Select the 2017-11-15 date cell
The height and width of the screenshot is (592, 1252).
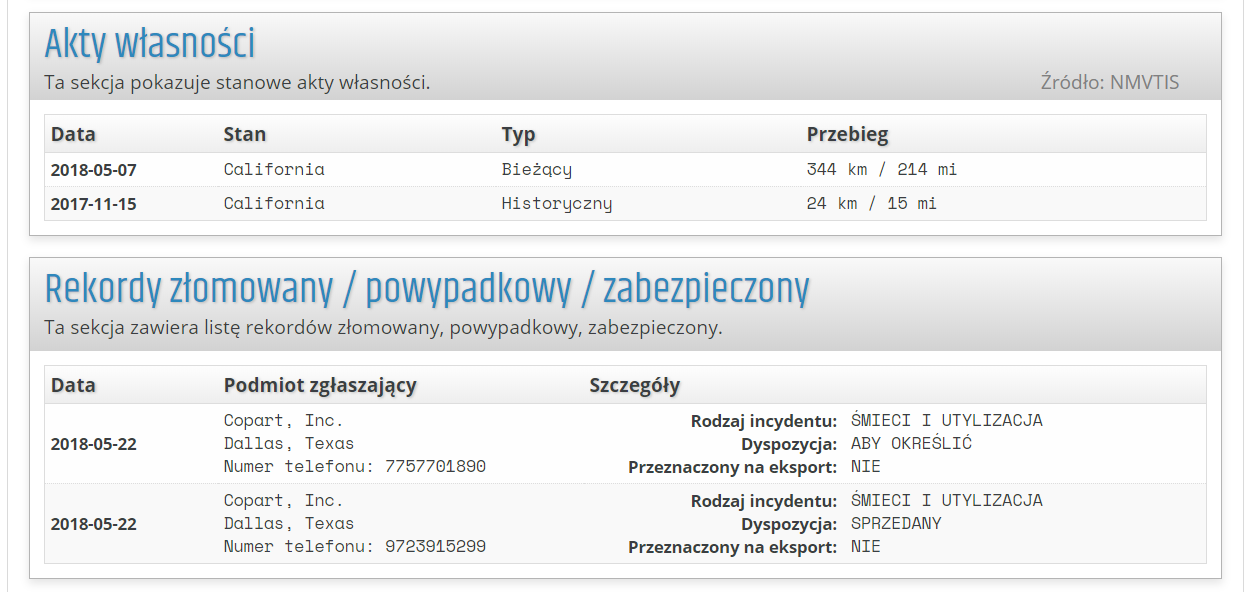tap(94, 204)
